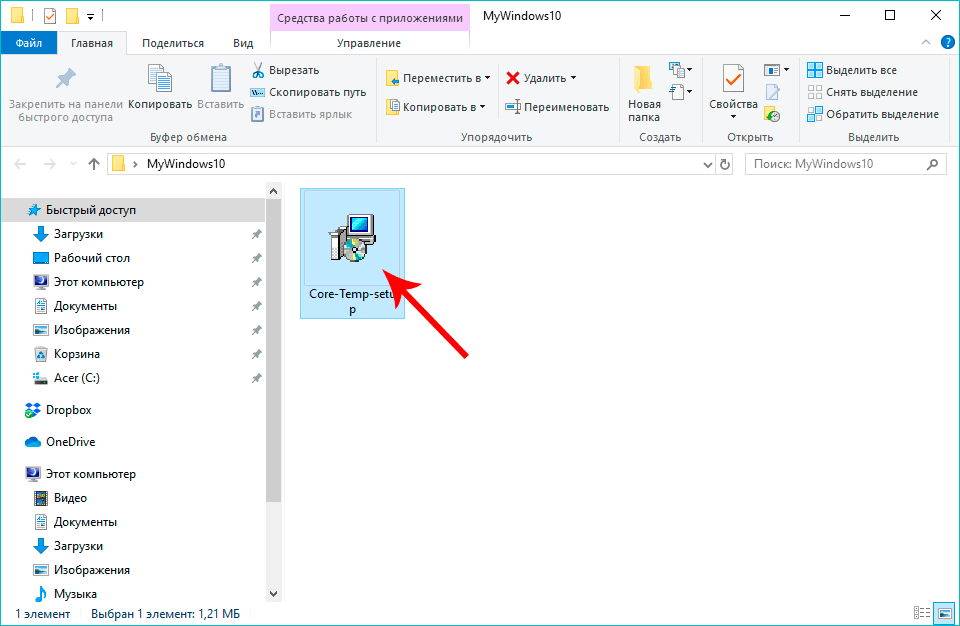960x626 pixels.
Task: Click the Copy icon in ribbon
Action: 160,78
